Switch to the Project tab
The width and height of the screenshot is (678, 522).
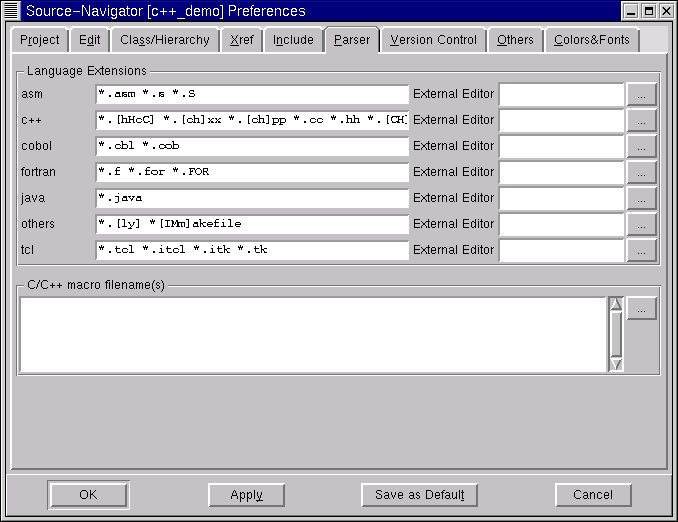(40, 40)
